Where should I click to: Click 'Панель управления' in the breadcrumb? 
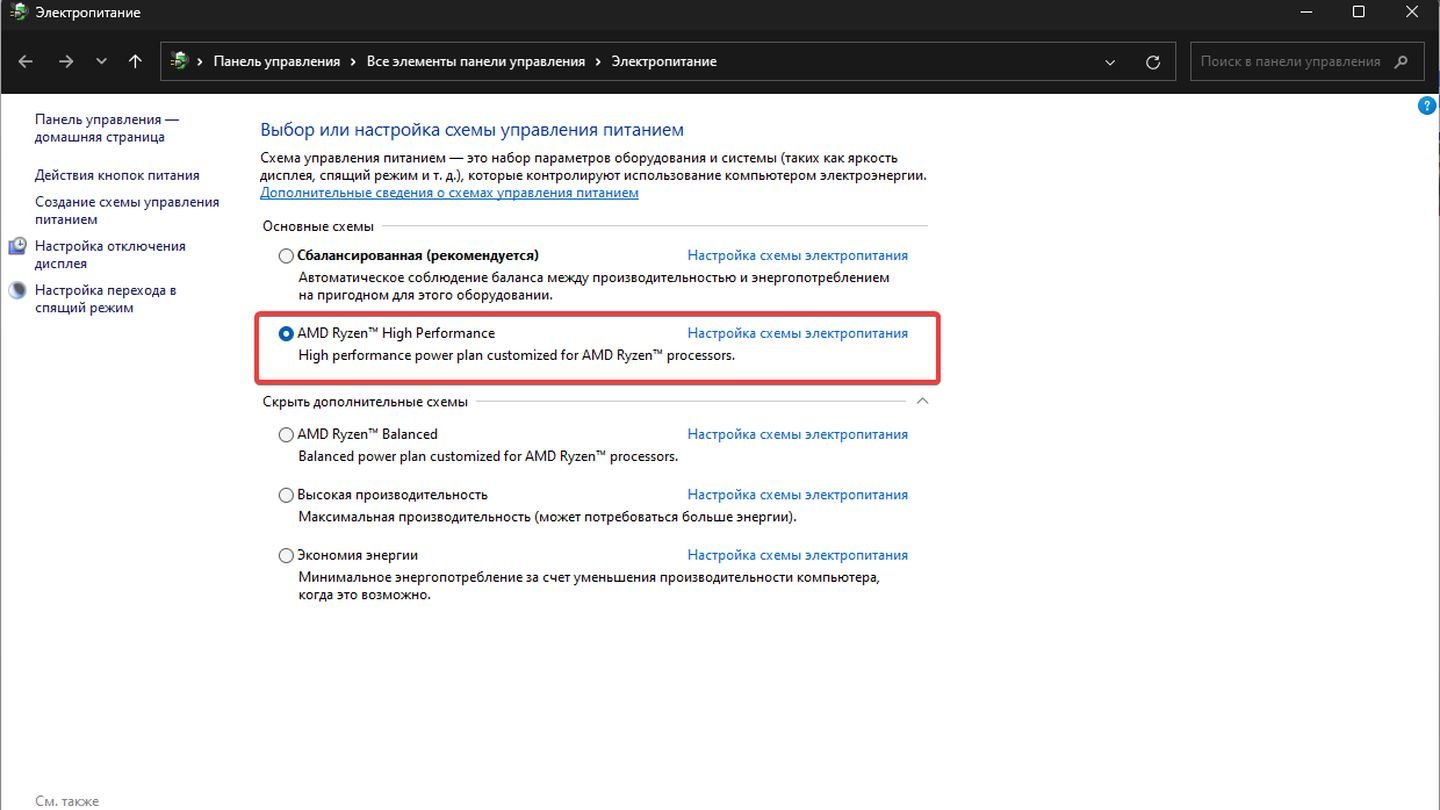277,61
